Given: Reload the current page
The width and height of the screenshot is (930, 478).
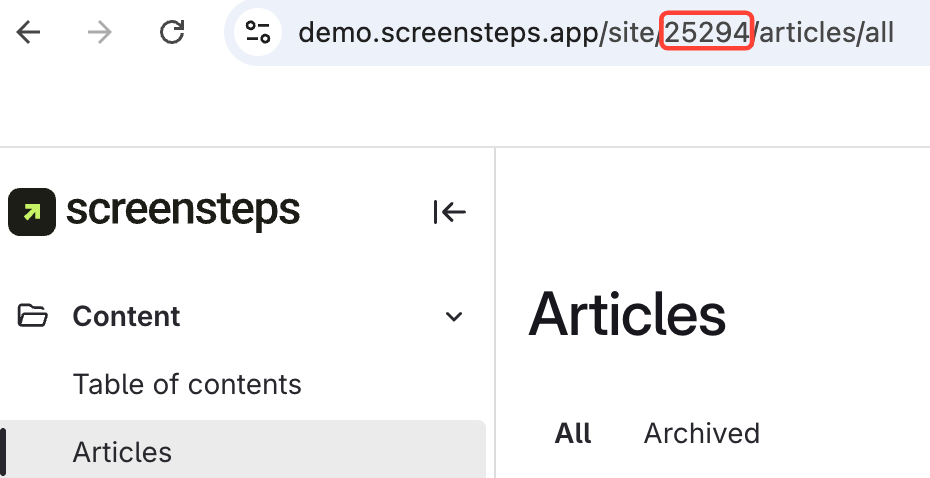Looking at the screenshot, I should [x=172, y=33].
